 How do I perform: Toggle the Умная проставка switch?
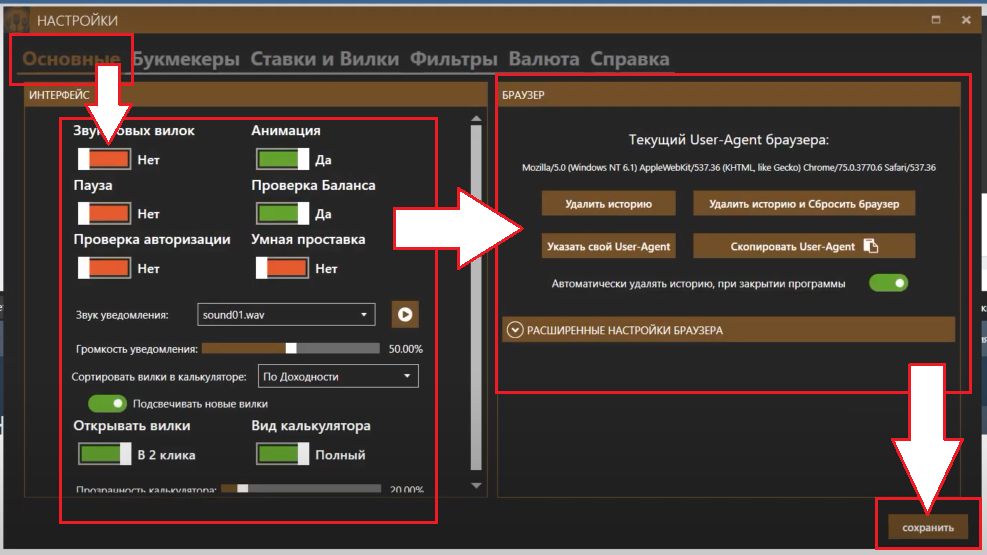pos(283,268)
